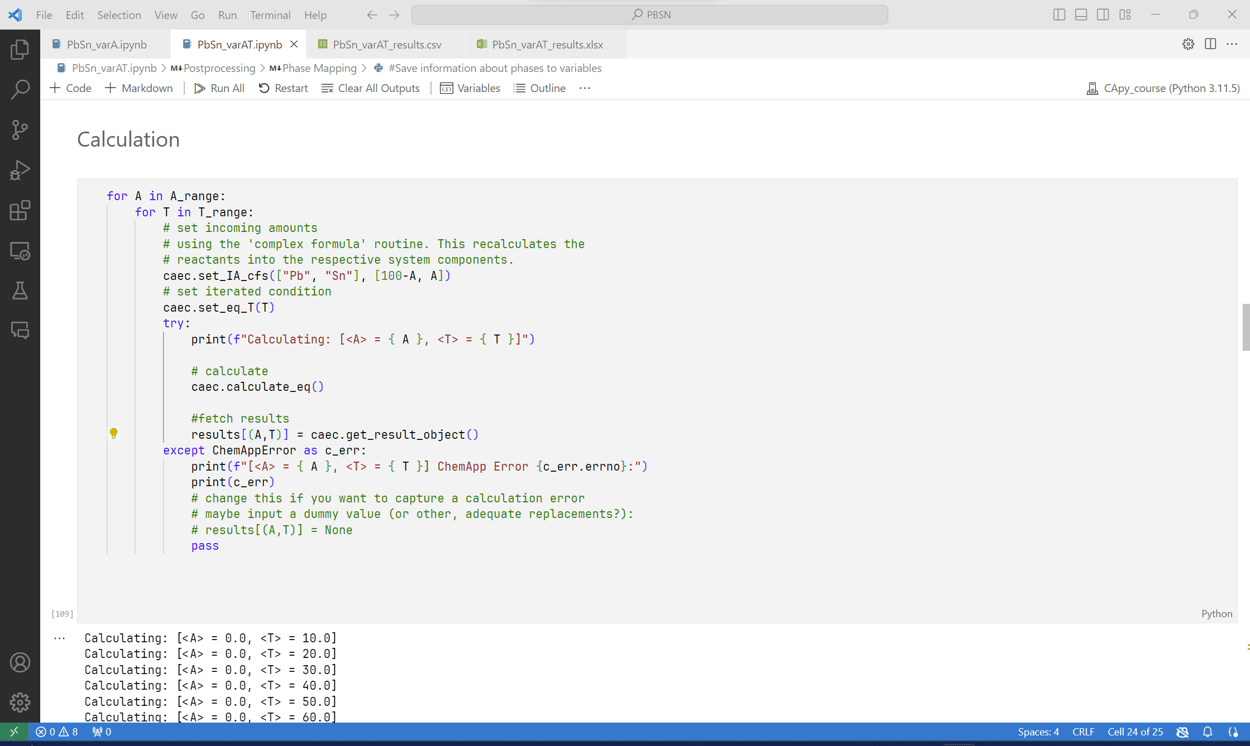
Task: Open the Terminal menu
Action: tap(270, 15)
